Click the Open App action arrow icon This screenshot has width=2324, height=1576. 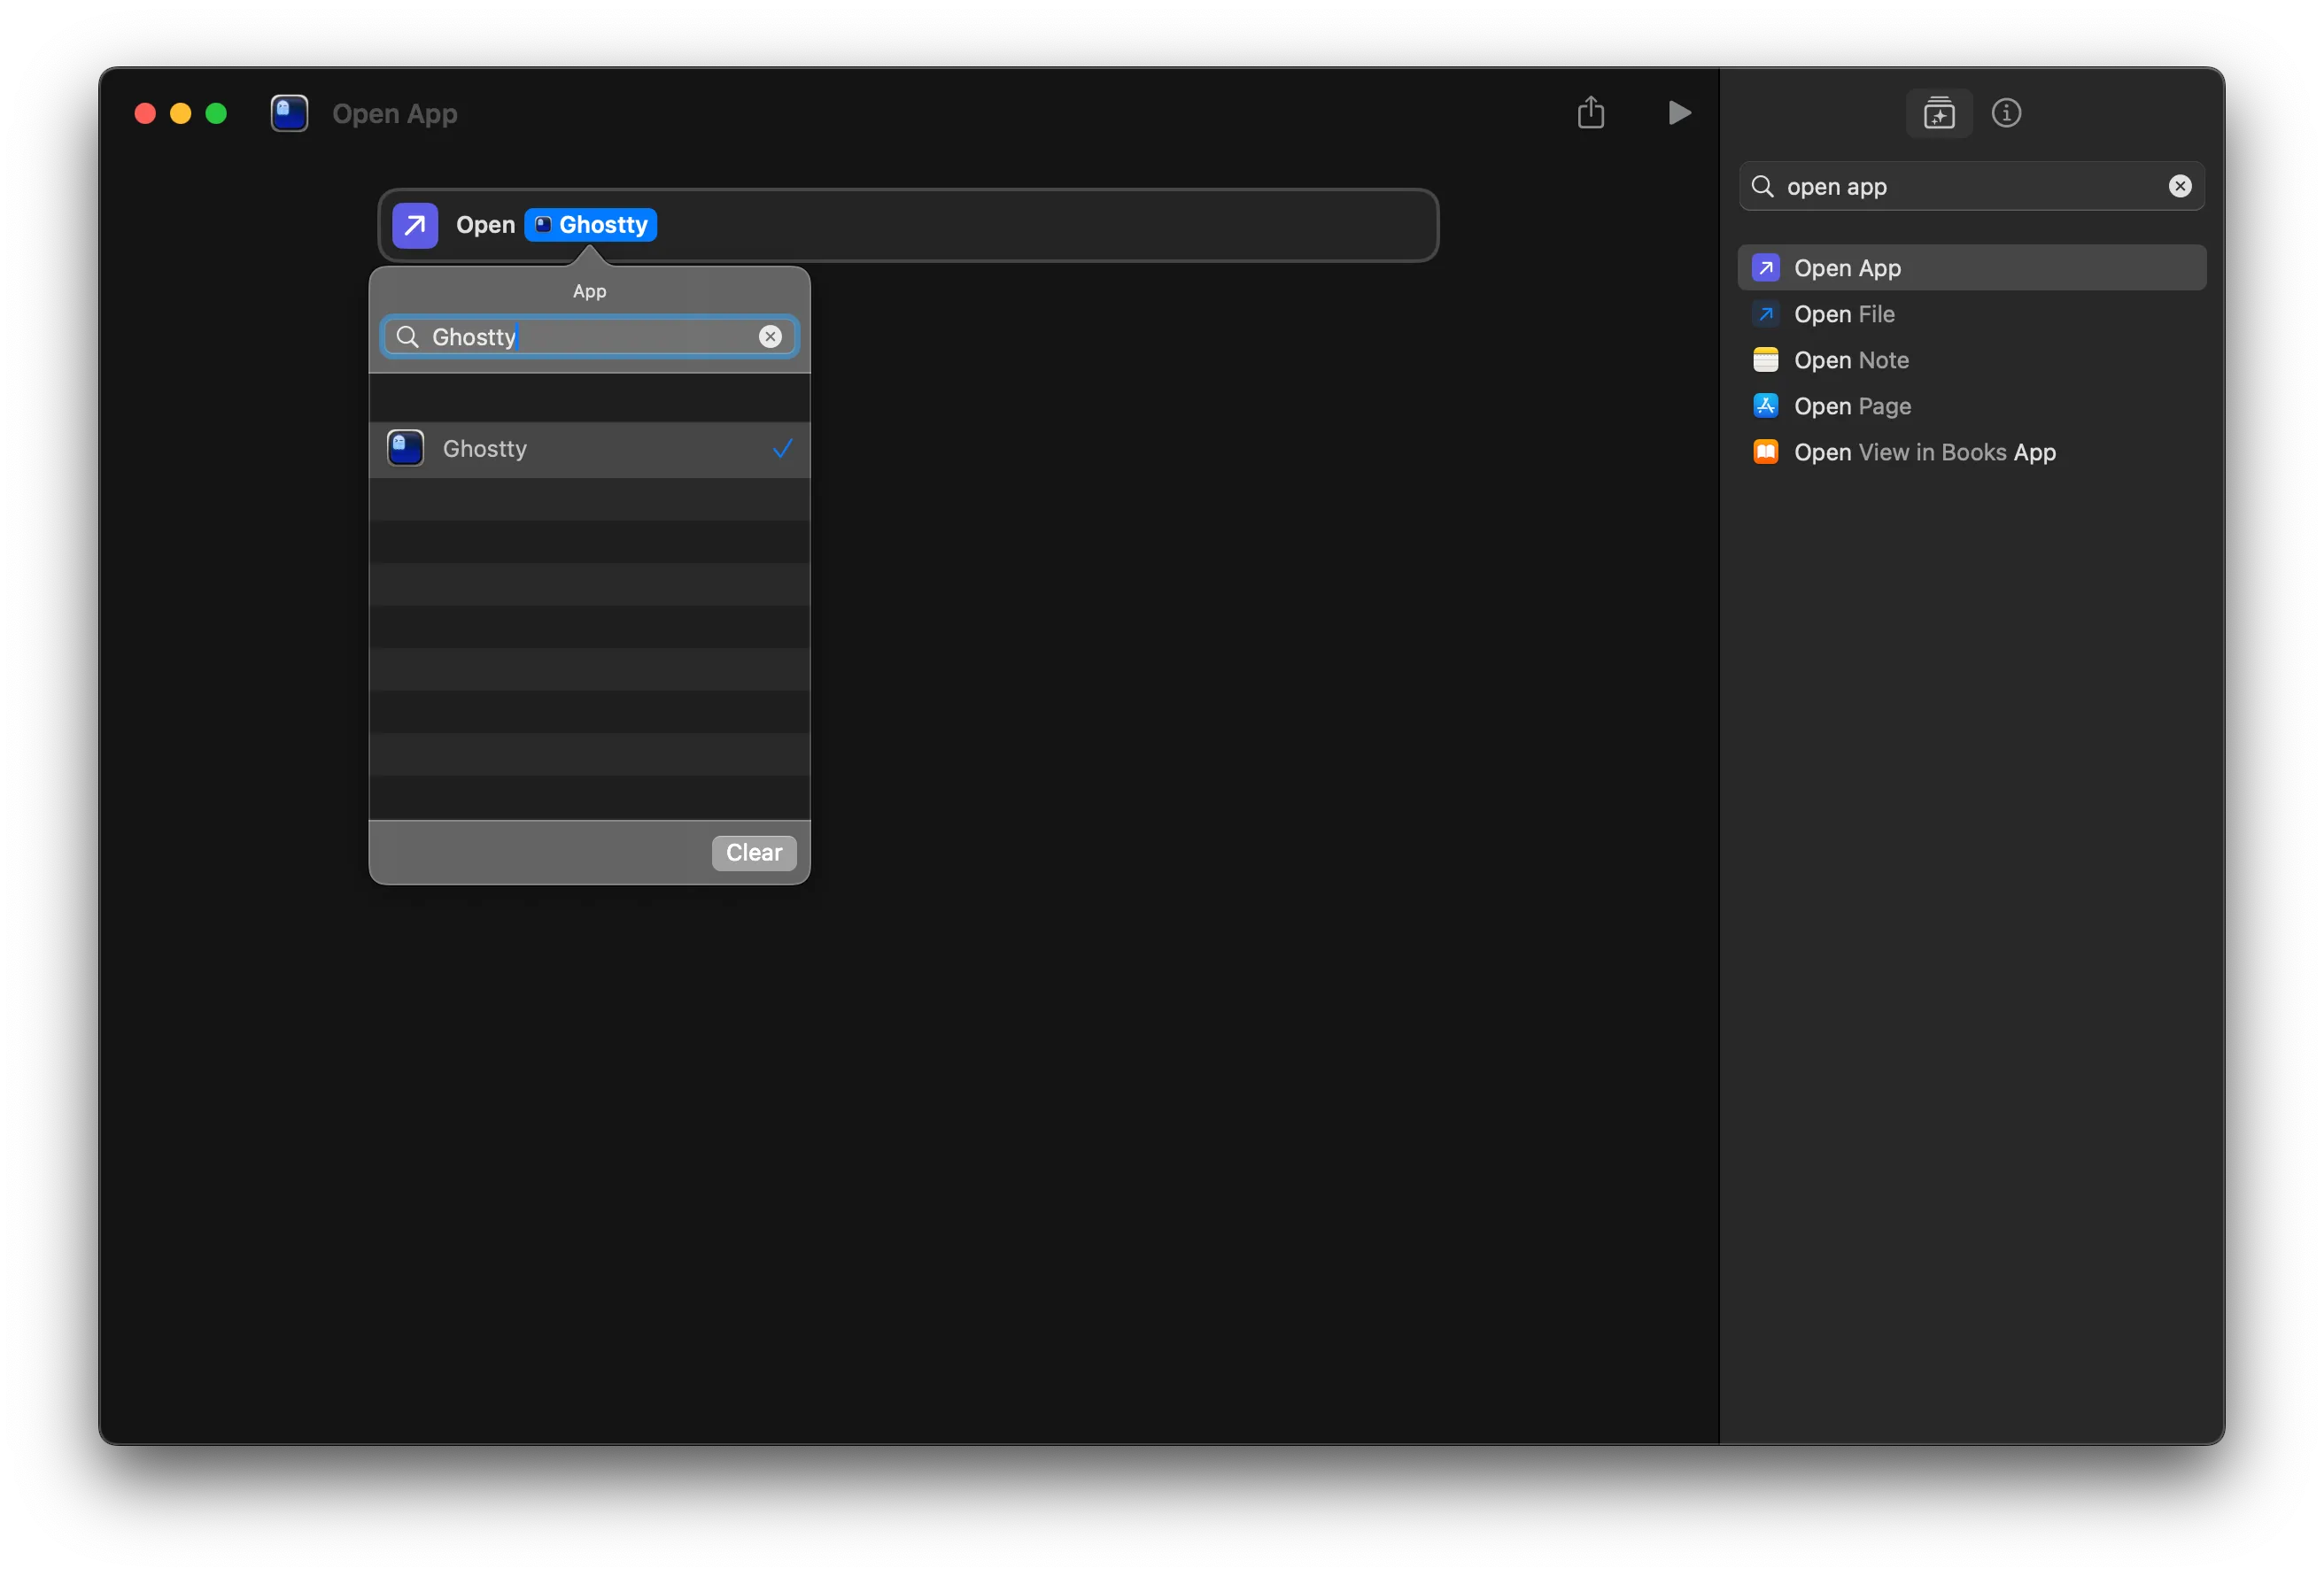[x=415, y=225]
